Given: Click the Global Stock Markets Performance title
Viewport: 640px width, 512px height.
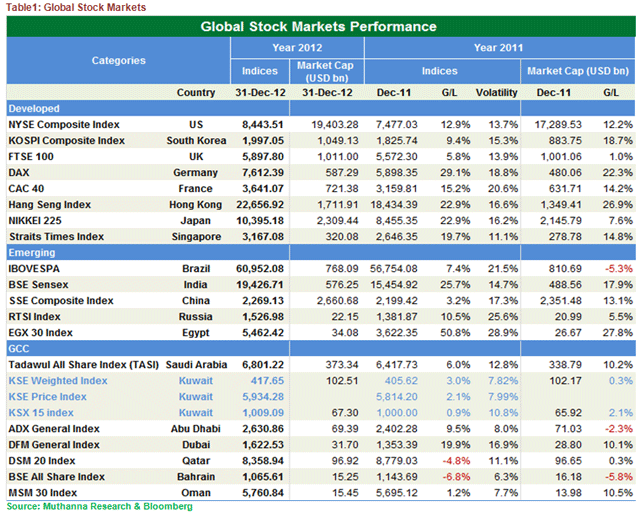Looking at the screenshot, I should [x=318, y=26].
